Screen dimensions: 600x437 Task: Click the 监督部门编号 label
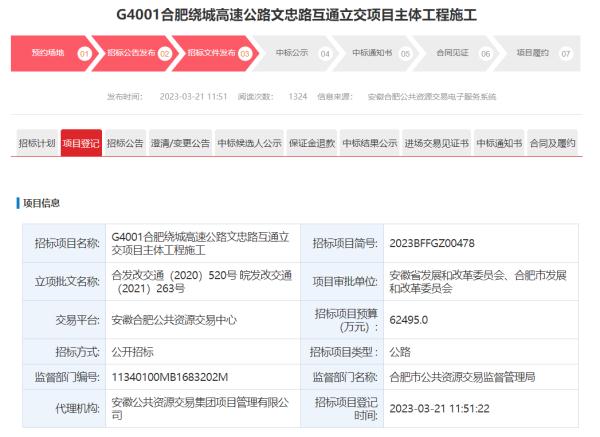tap(67, 377)
